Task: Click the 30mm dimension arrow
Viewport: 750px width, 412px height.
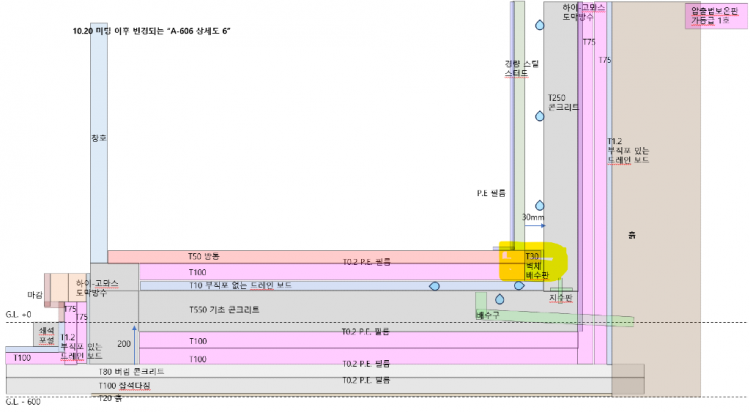Action: (534, 226)
